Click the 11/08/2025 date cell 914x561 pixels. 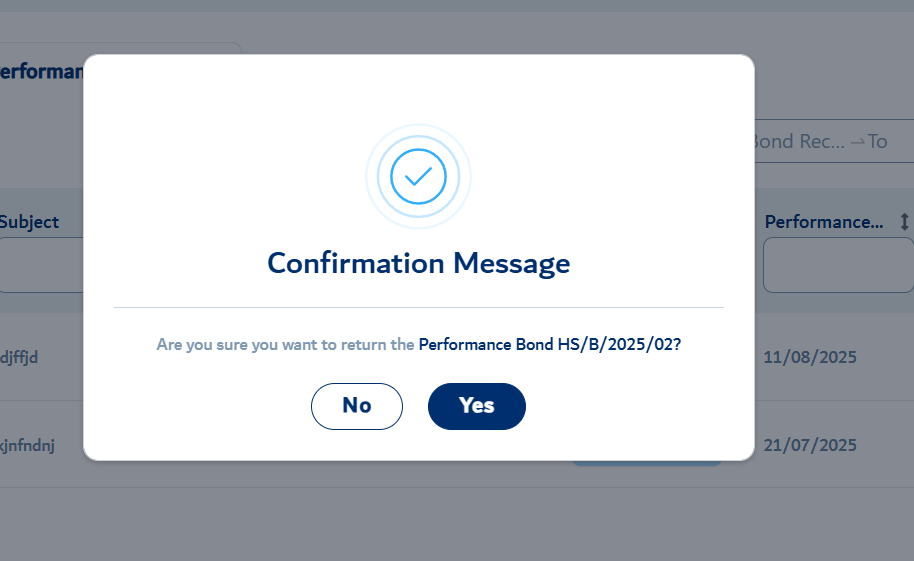tap(810, 357)
